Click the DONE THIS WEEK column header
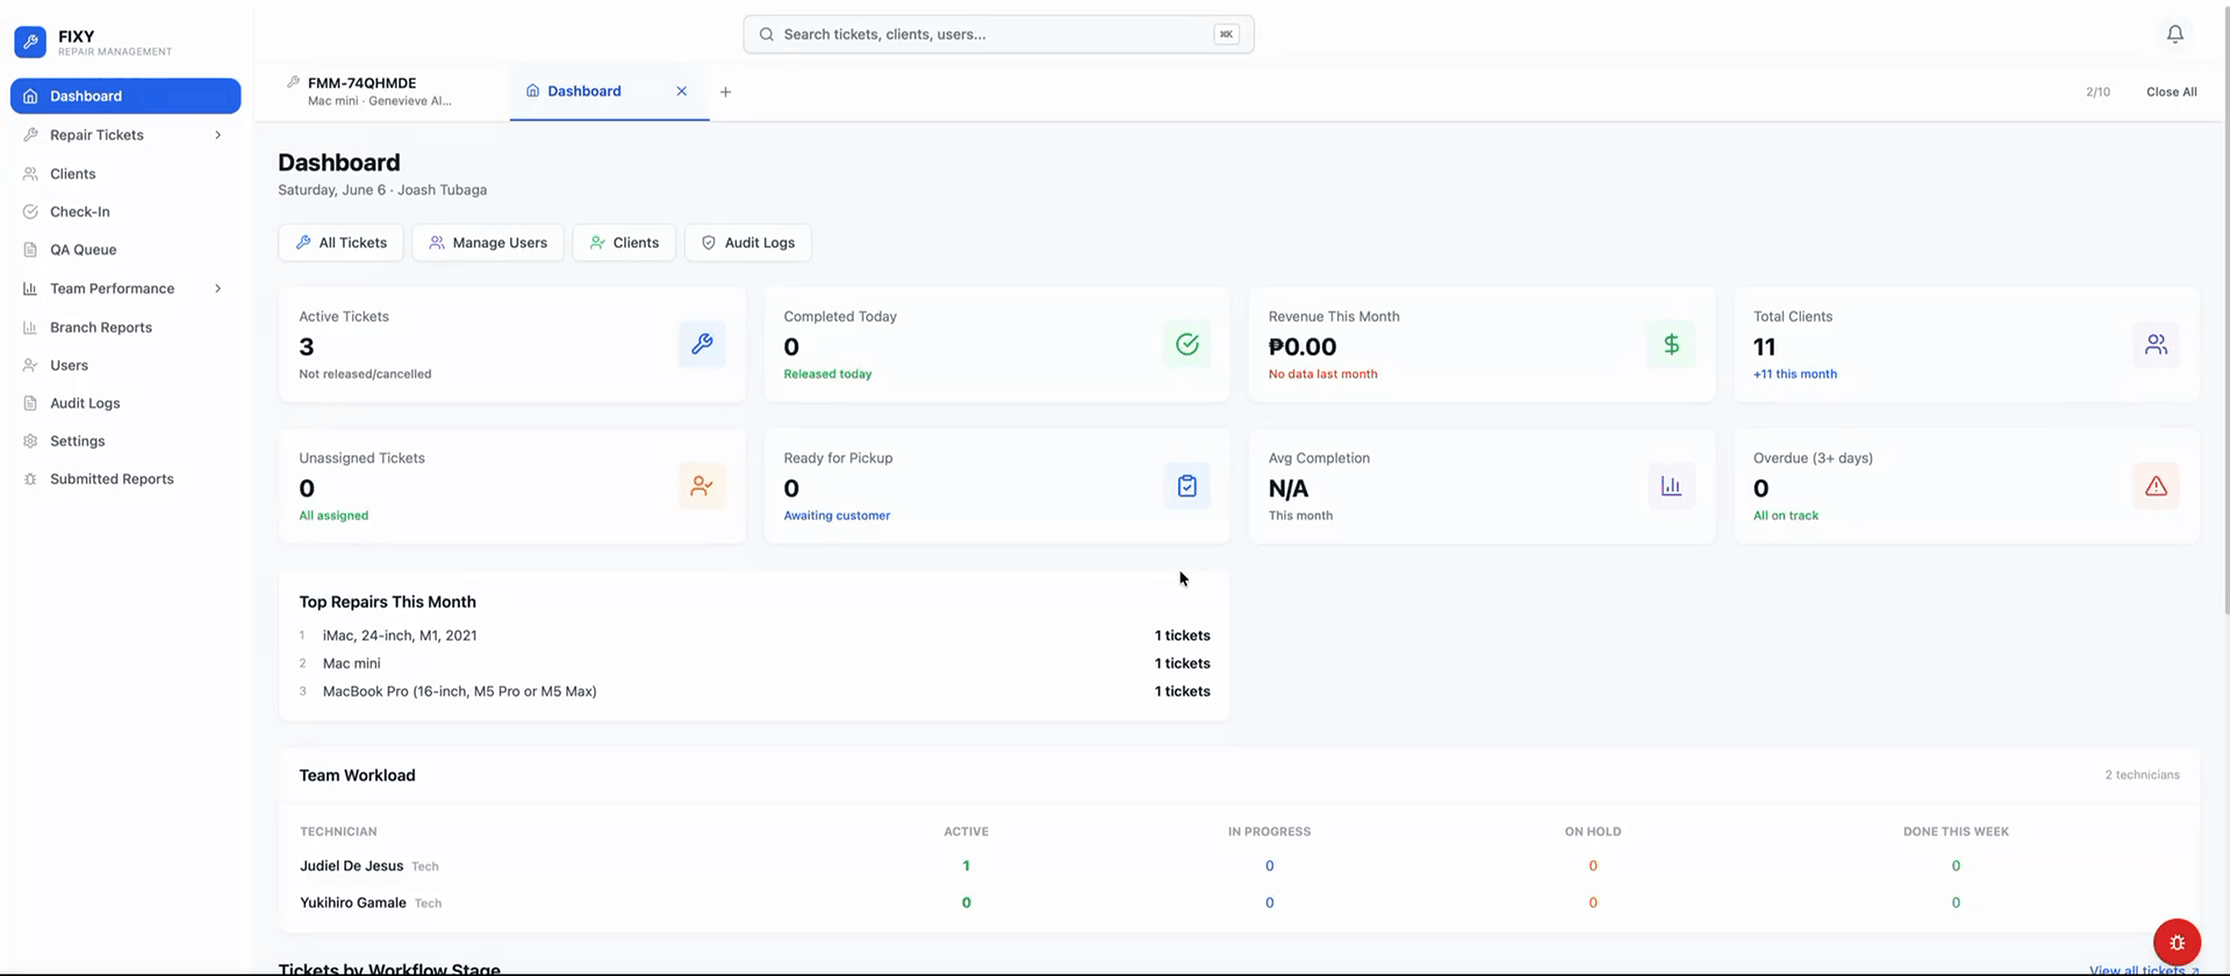 [1956, 832]
